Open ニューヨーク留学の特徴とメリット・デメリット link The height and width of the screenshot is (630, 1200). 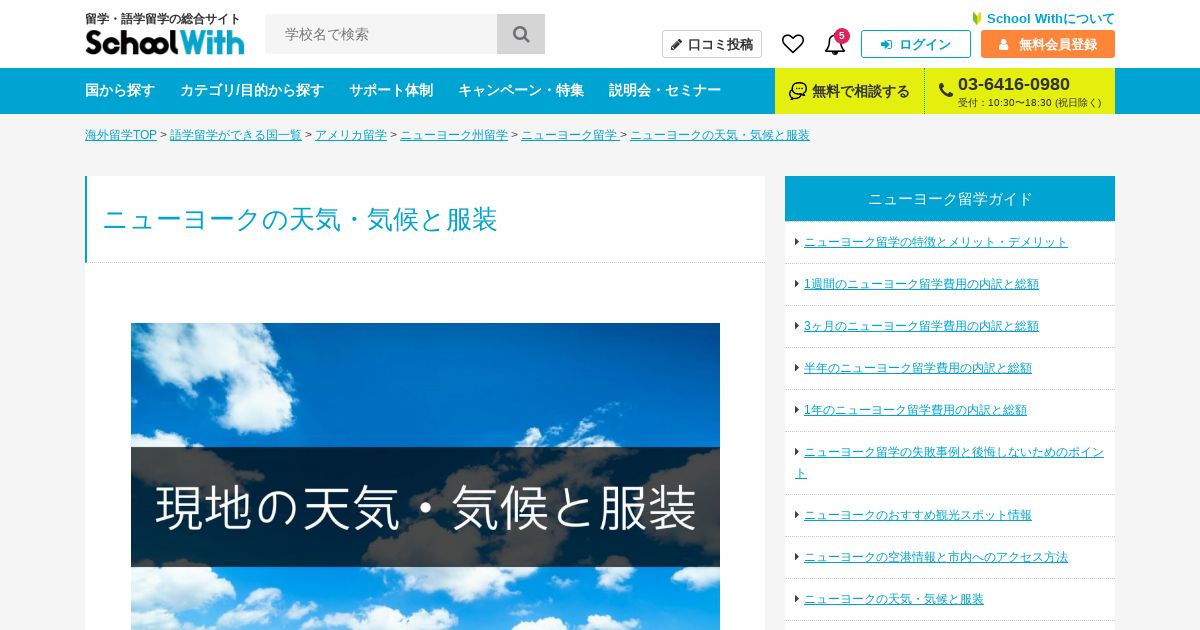click(x=936, y=242)
